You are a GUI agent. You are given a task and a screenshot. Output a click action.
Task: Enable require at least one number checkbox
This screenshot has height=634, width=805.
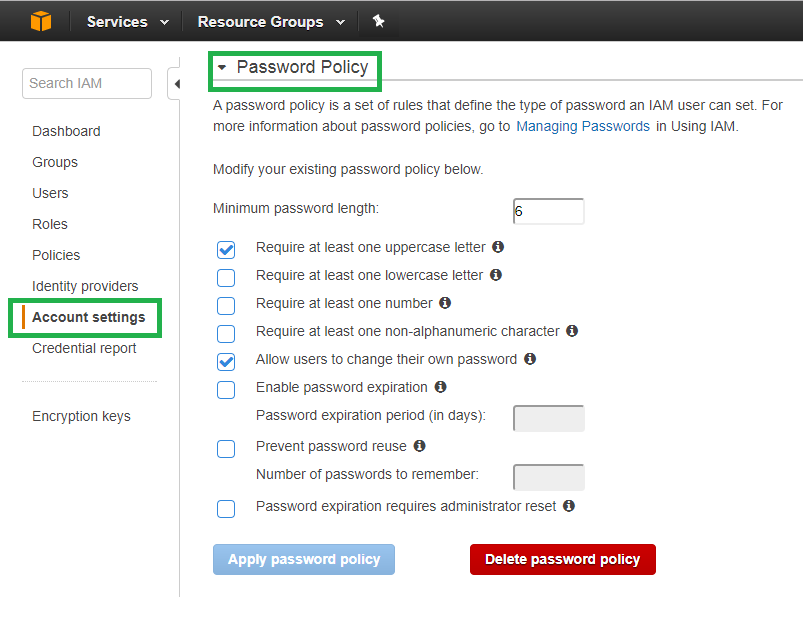[x=226, y=306]
